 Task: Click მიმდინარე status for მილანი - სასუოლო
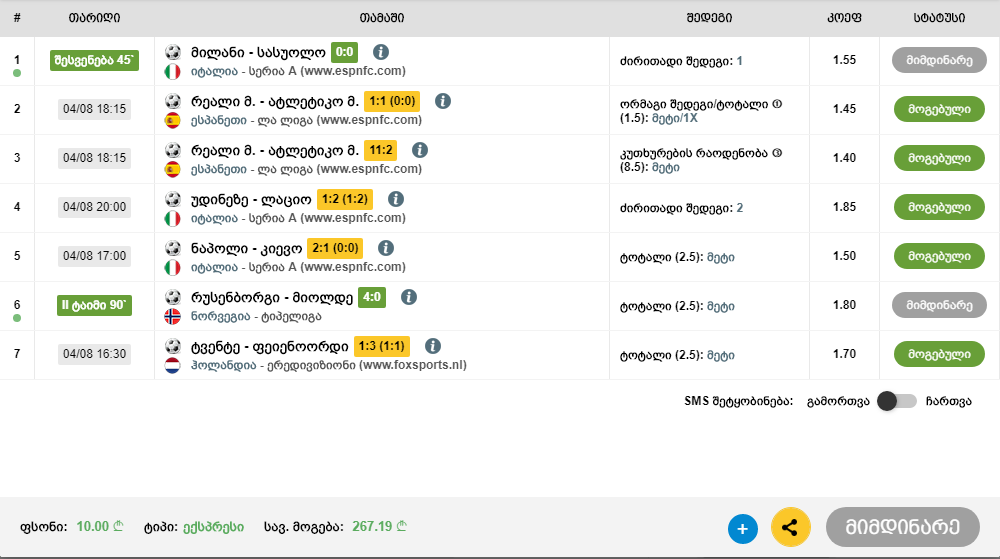coord(939,60)
